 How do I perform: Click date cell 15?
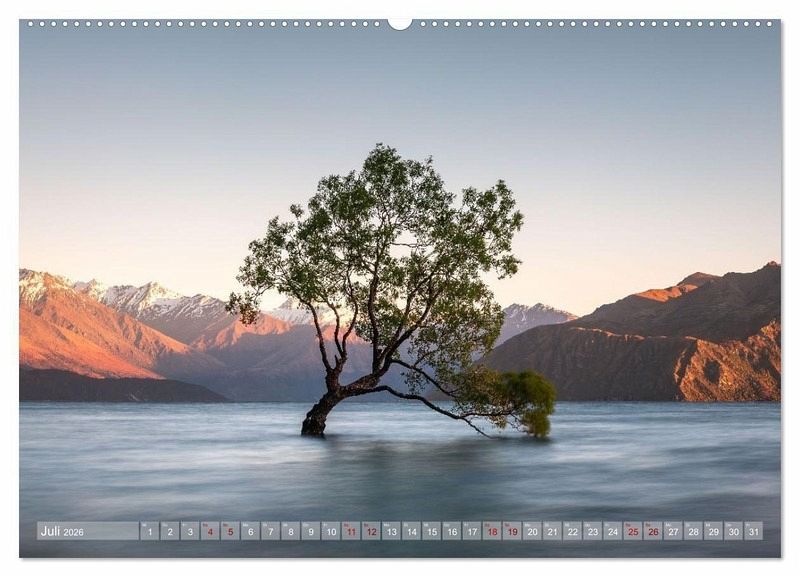click(432, 531)
